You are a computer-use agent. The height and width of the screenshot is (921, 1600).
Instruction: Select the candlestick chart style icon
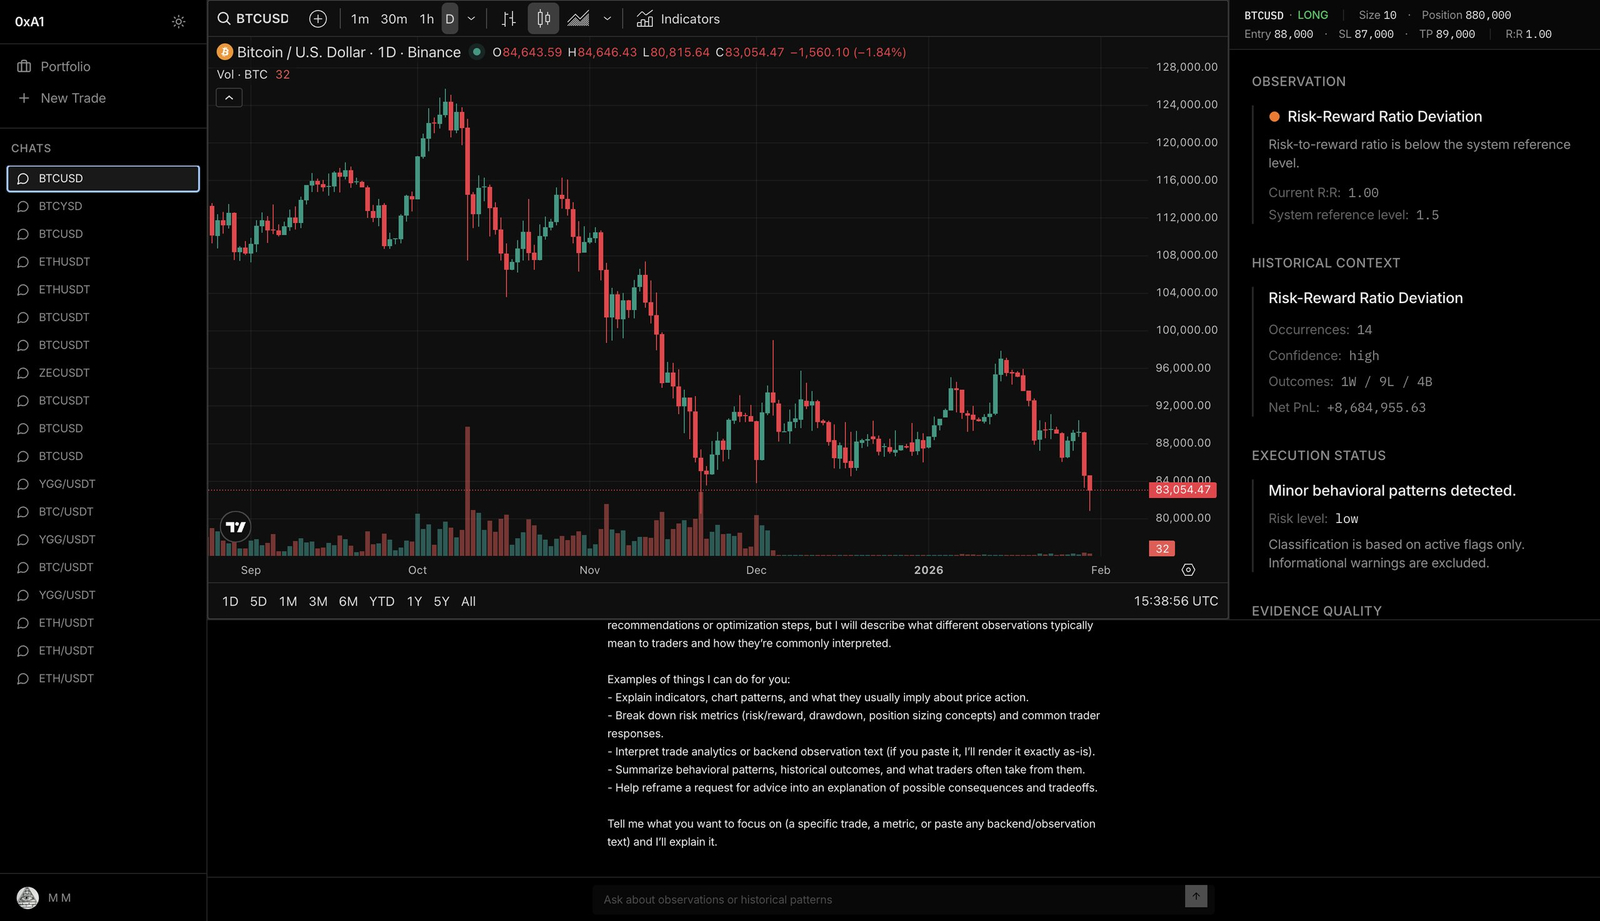pyautogui.click(x=543, y=19)
